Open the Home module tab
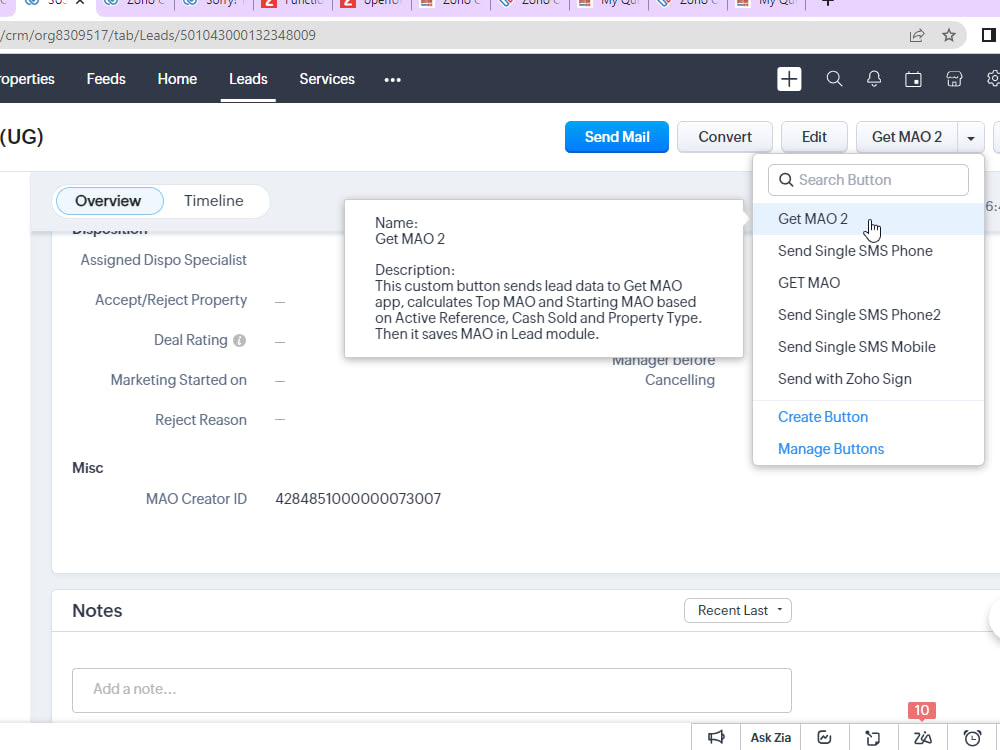1000x750 pixels. [177, 79]
